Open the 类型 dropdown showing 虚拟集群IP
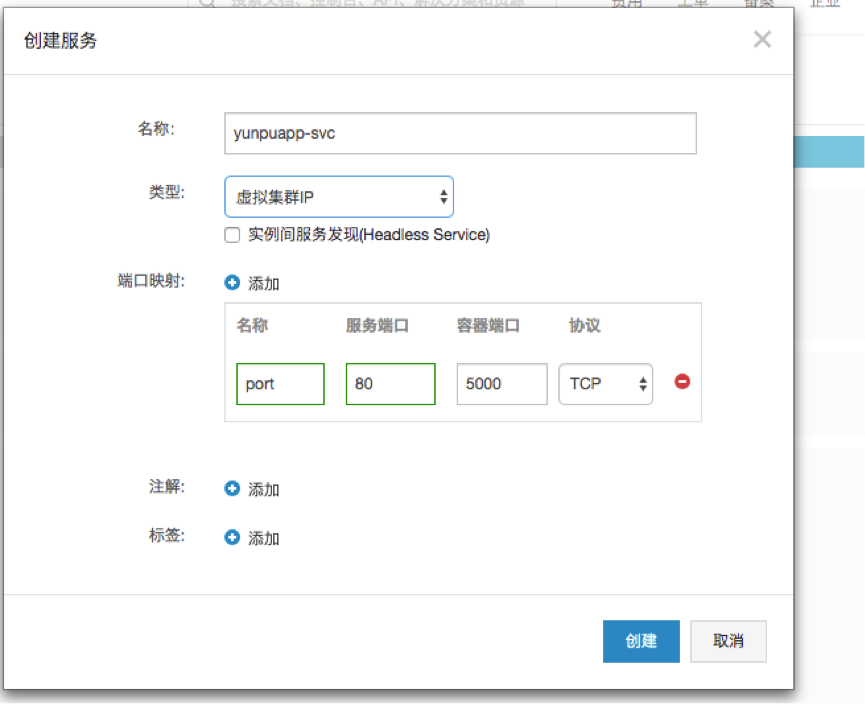 [x=339, y=197]
